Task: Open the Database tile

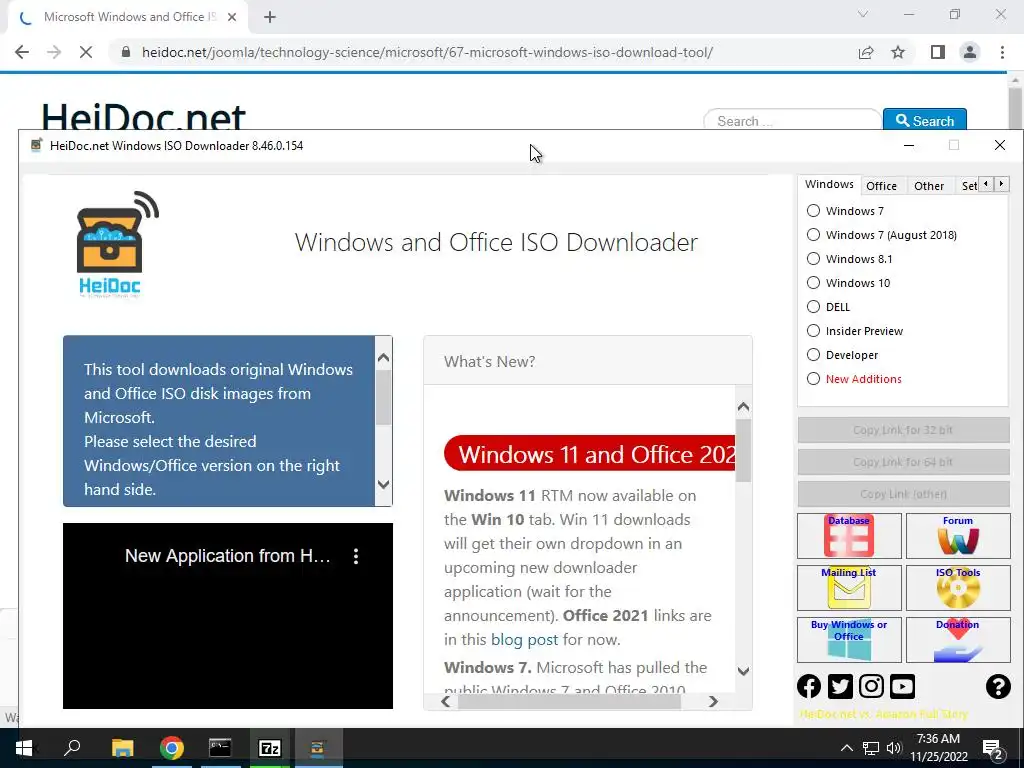Action: [849, 536]
